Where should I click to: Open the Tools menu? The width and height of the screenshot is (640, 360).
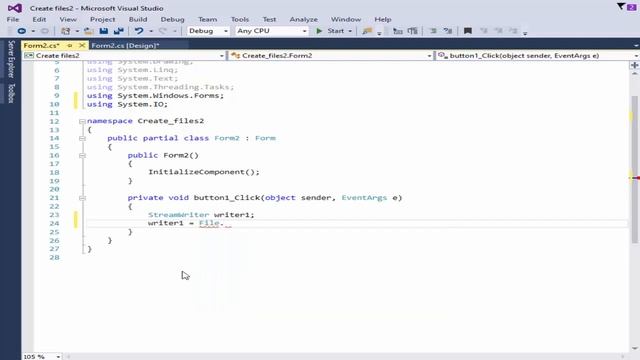pyautogui.click(x=240, y=19)
